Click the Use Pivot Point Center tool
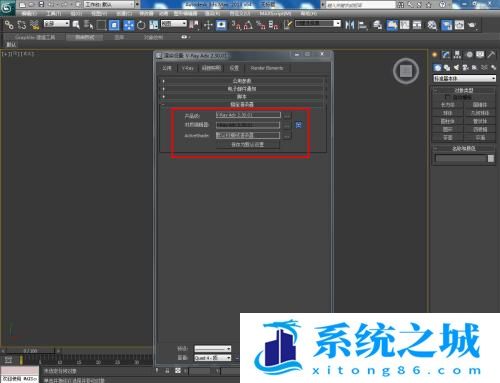 click(x=194, y=25)
